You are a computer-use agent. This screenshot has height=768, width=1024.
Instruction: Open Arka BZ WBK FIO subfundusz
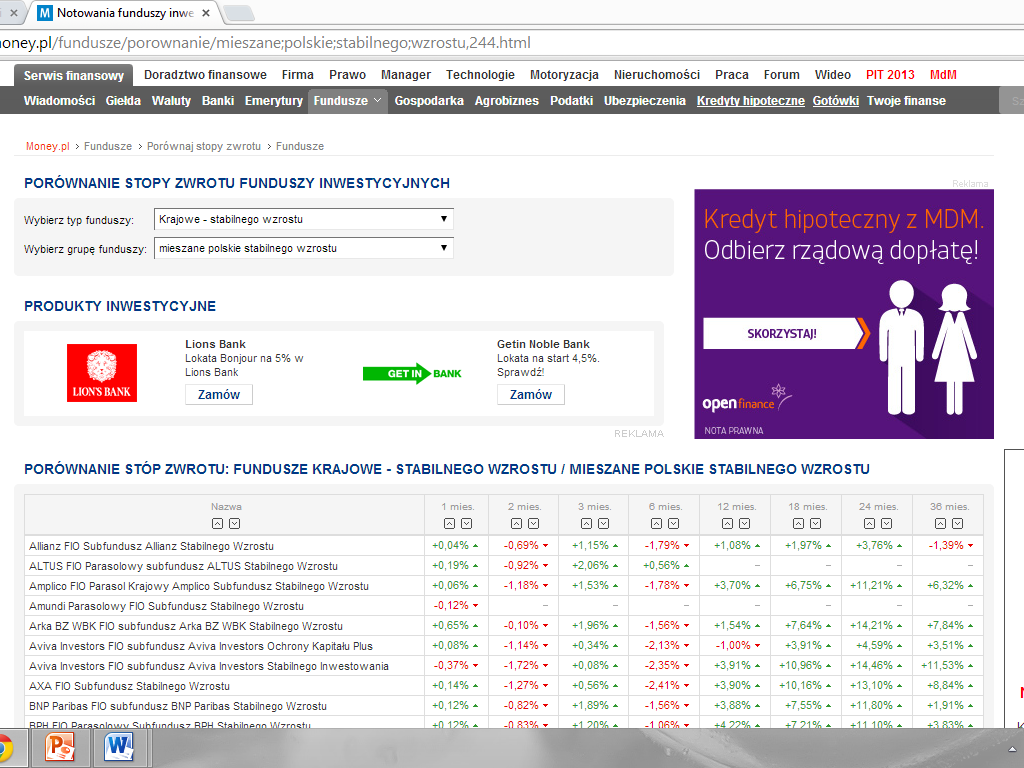tap(185, 626)
